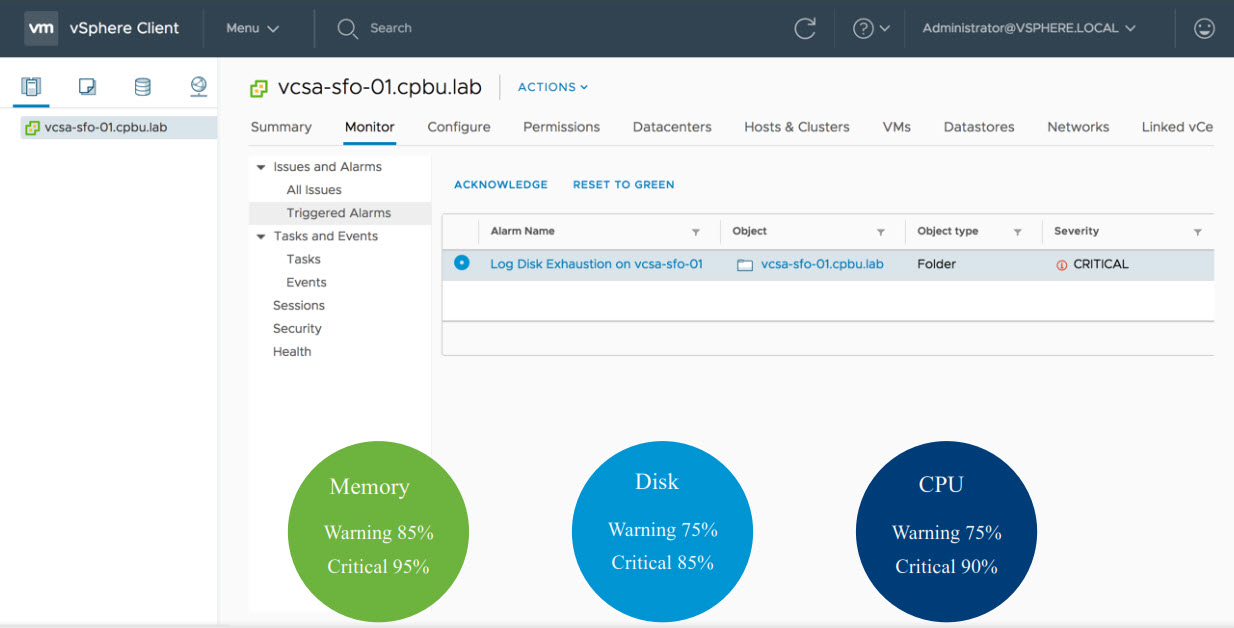Click the CRITICAL severity text
Screen dimensions: 1234x628
coord(1101,264)
